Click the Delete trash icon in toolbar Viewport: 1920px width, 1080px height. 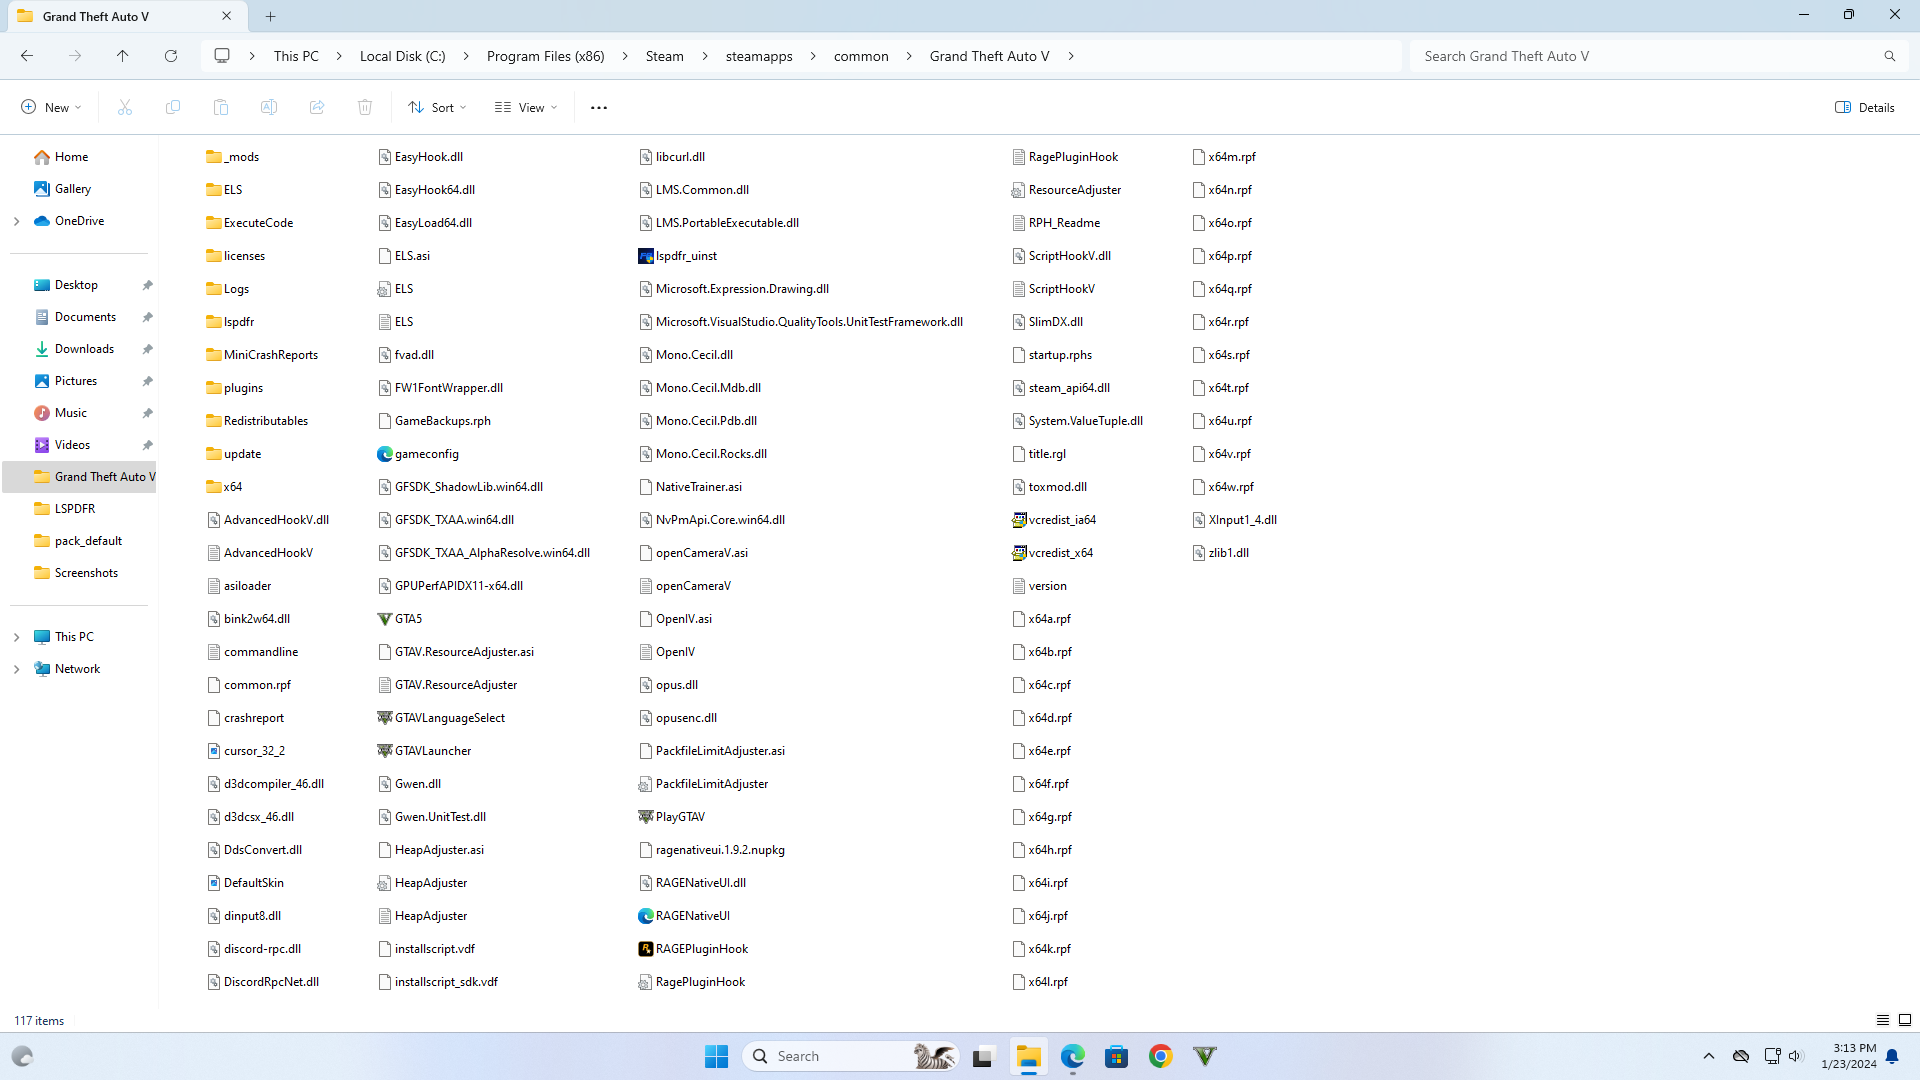[365, 107]
